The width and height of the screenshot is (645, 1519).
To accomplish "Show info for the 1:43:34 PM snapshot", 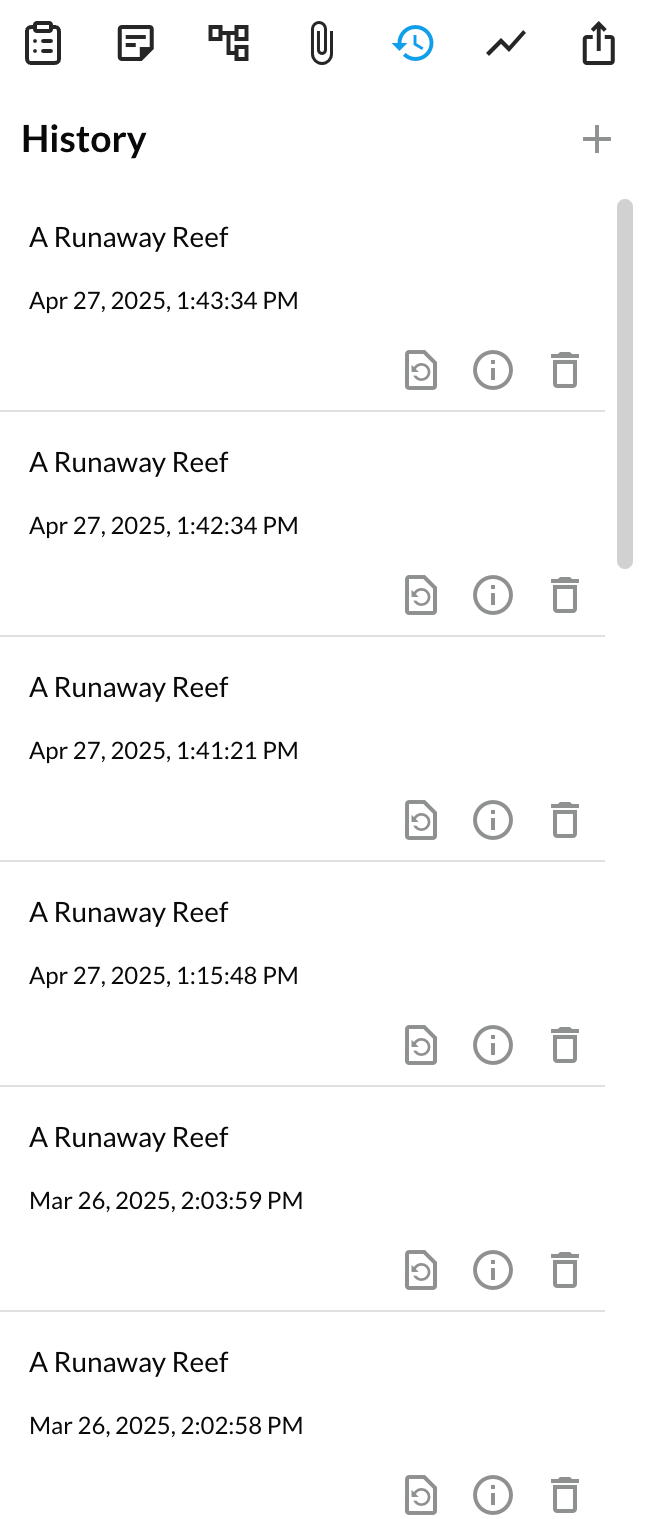I will coord(492,370).
